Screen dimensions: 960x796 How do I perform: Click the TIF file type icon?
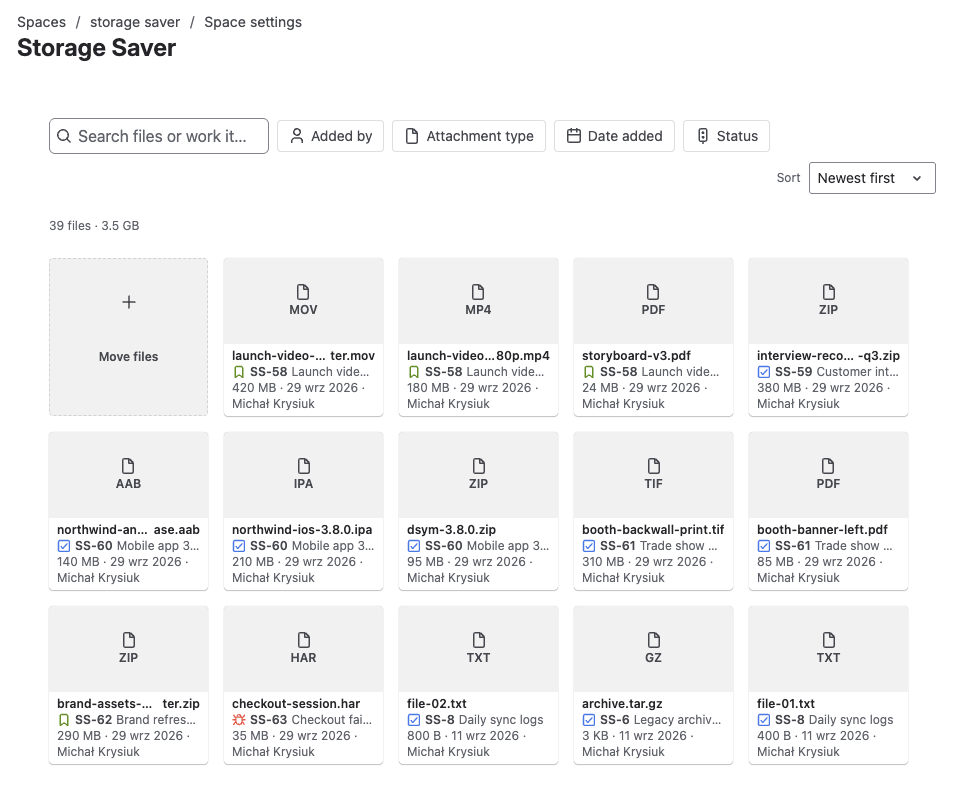[x=653, y=466]
